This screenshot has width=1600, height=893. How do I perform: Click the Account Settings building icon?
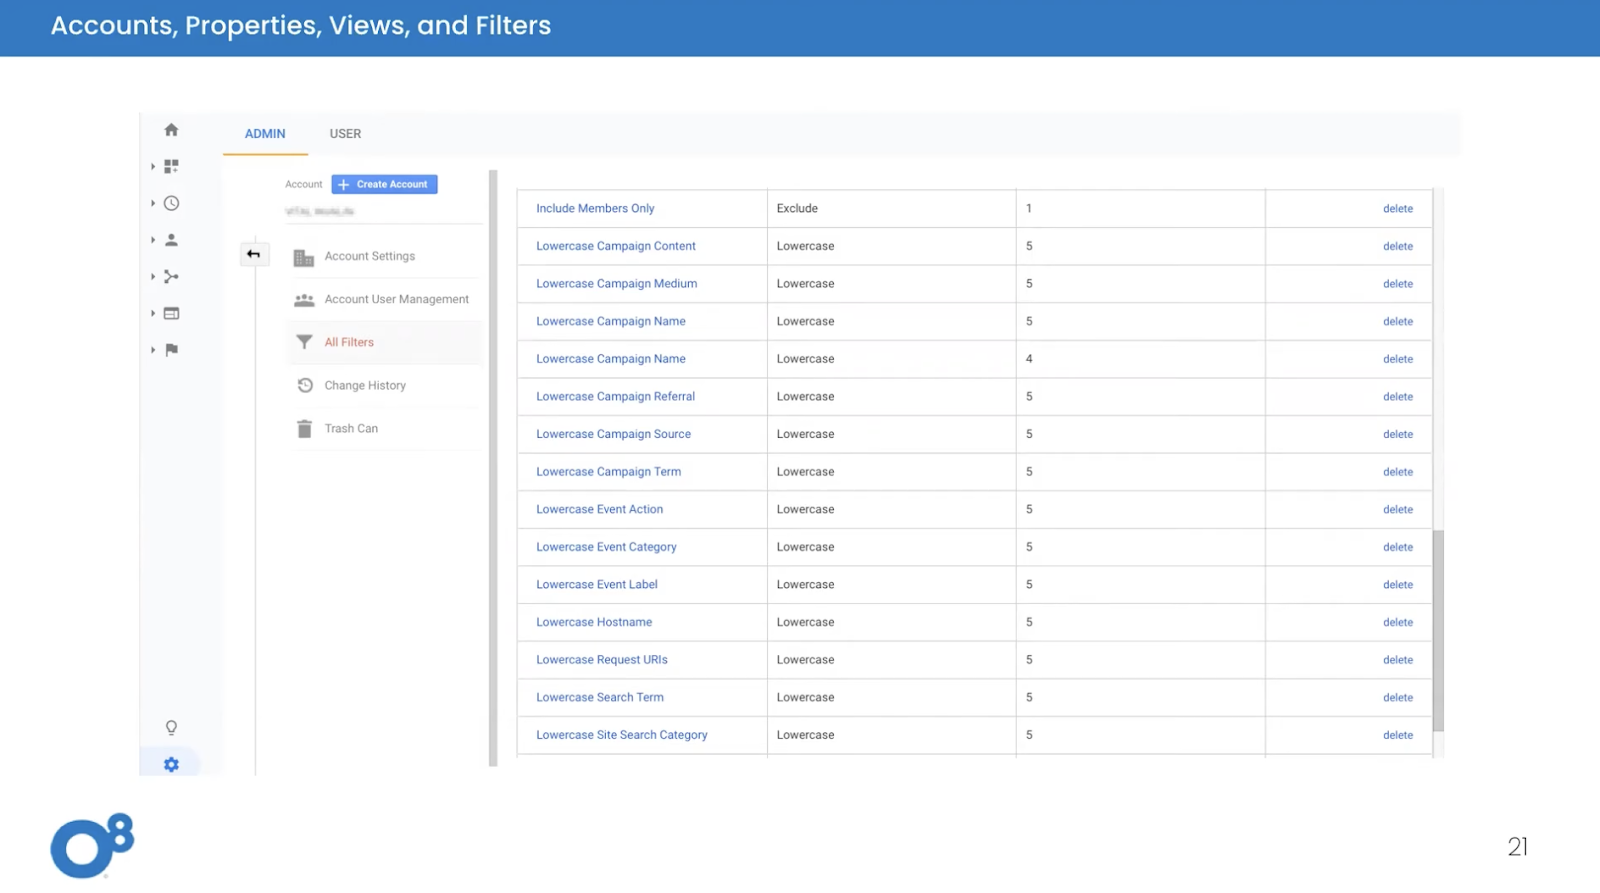click(x=304, y=257)
